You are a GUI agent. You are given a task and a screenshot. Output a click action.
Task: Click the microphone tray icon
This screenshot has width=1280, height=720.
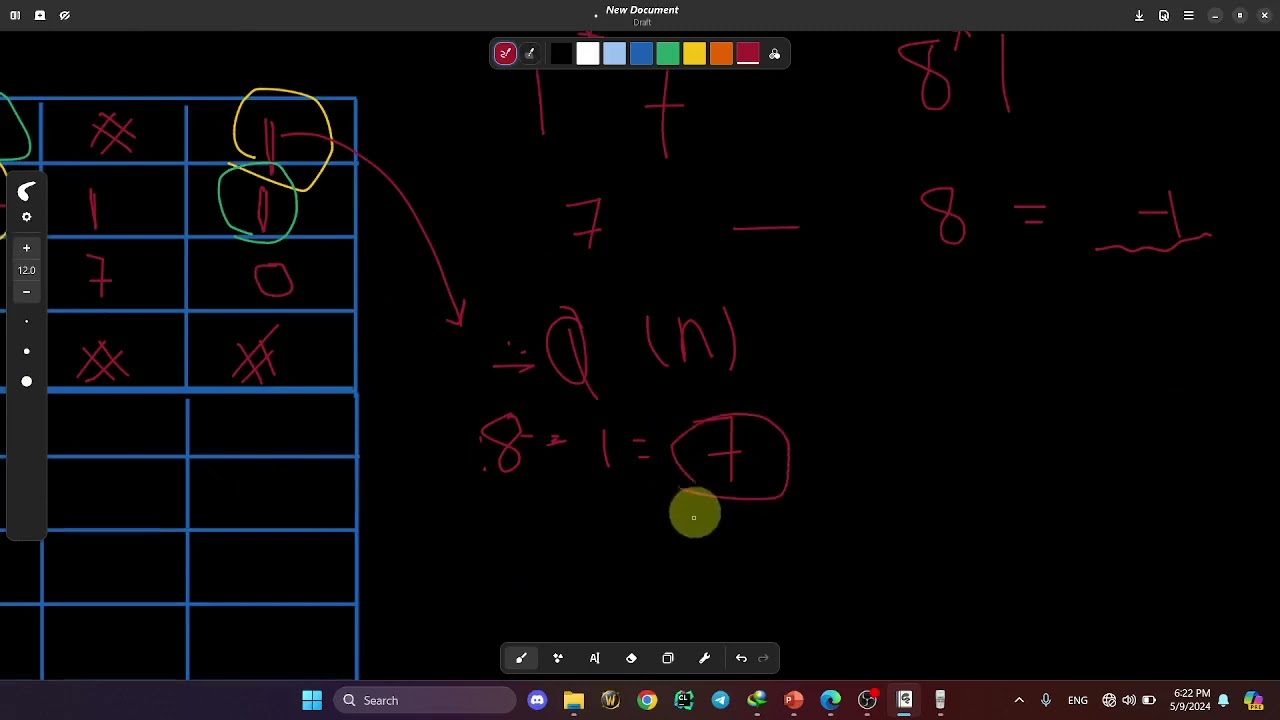point(1046,700)
